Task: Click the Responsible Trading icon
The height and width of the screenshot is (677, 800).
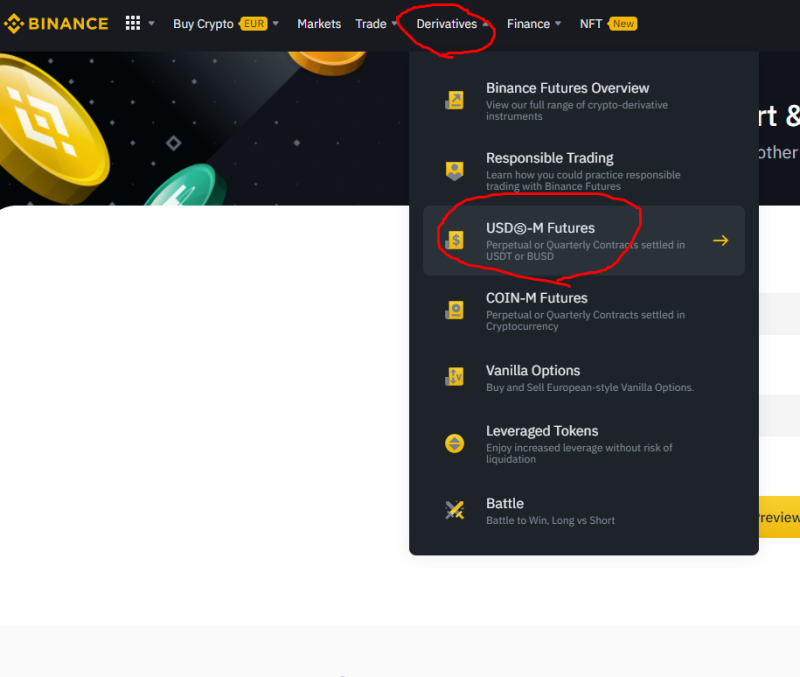Action: 454,170
